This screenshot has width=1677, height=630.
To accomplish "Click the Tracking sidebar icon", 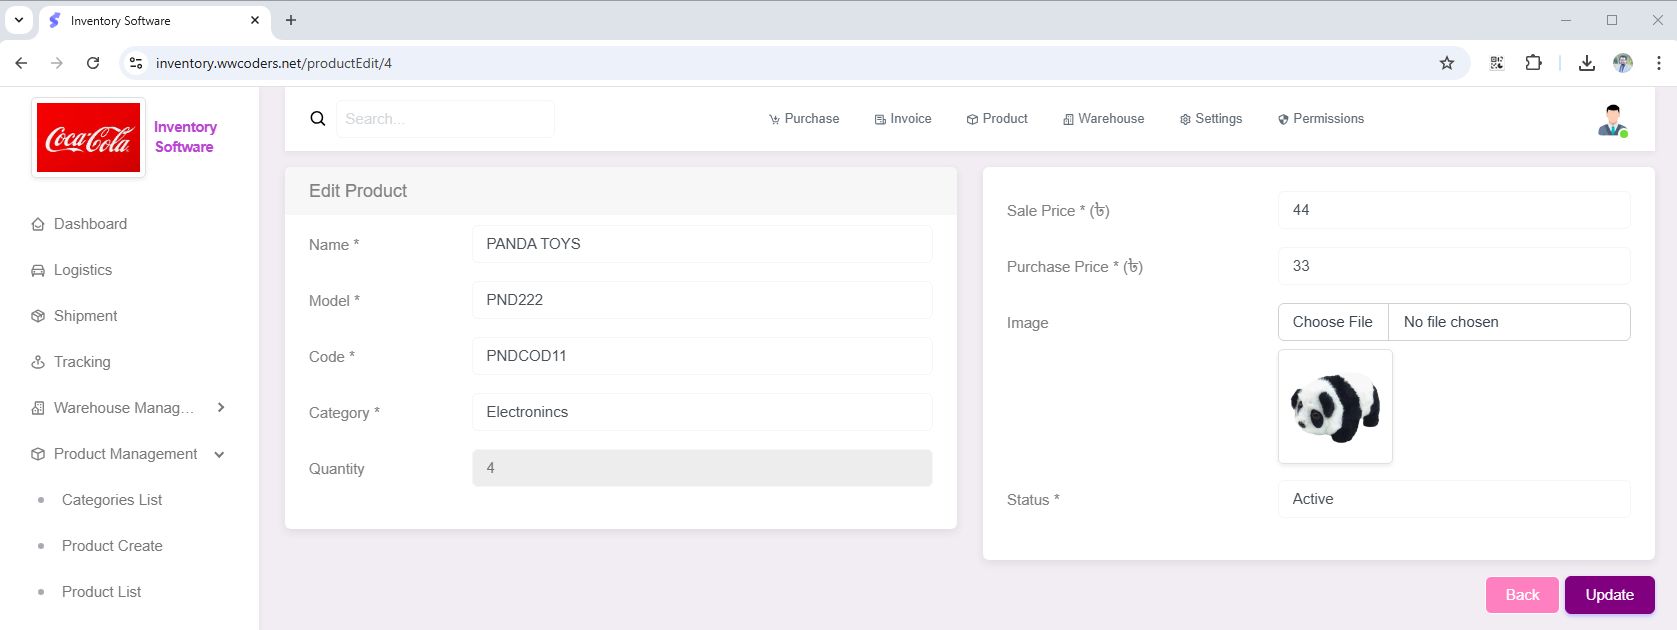I will click(x=38, y=363).
